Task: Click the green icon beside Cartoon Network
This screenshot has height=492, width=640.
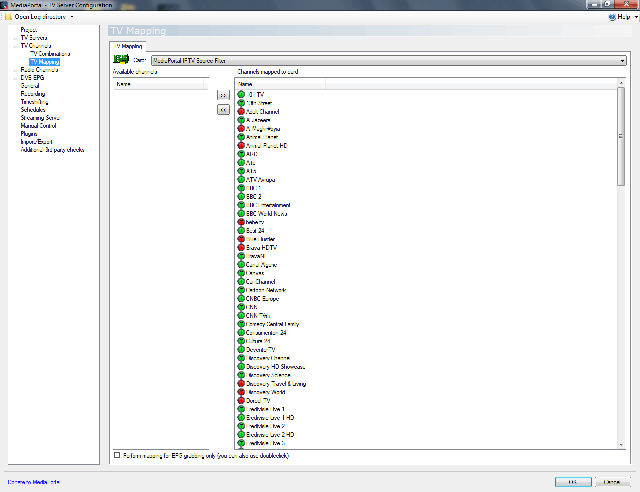Action: point(241,290)
